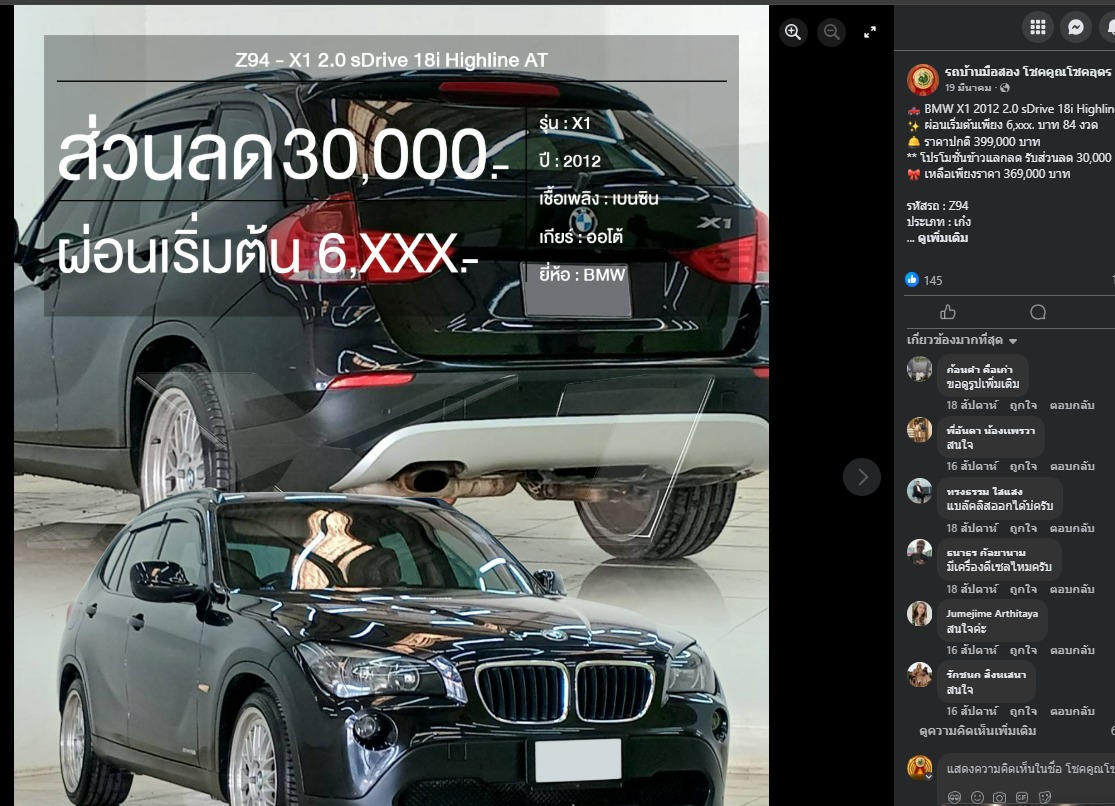The height and width of the screenshot is (806, 1115).
Task: Switch commenting identity via avatar arrow
Action: tap(929, 777)
